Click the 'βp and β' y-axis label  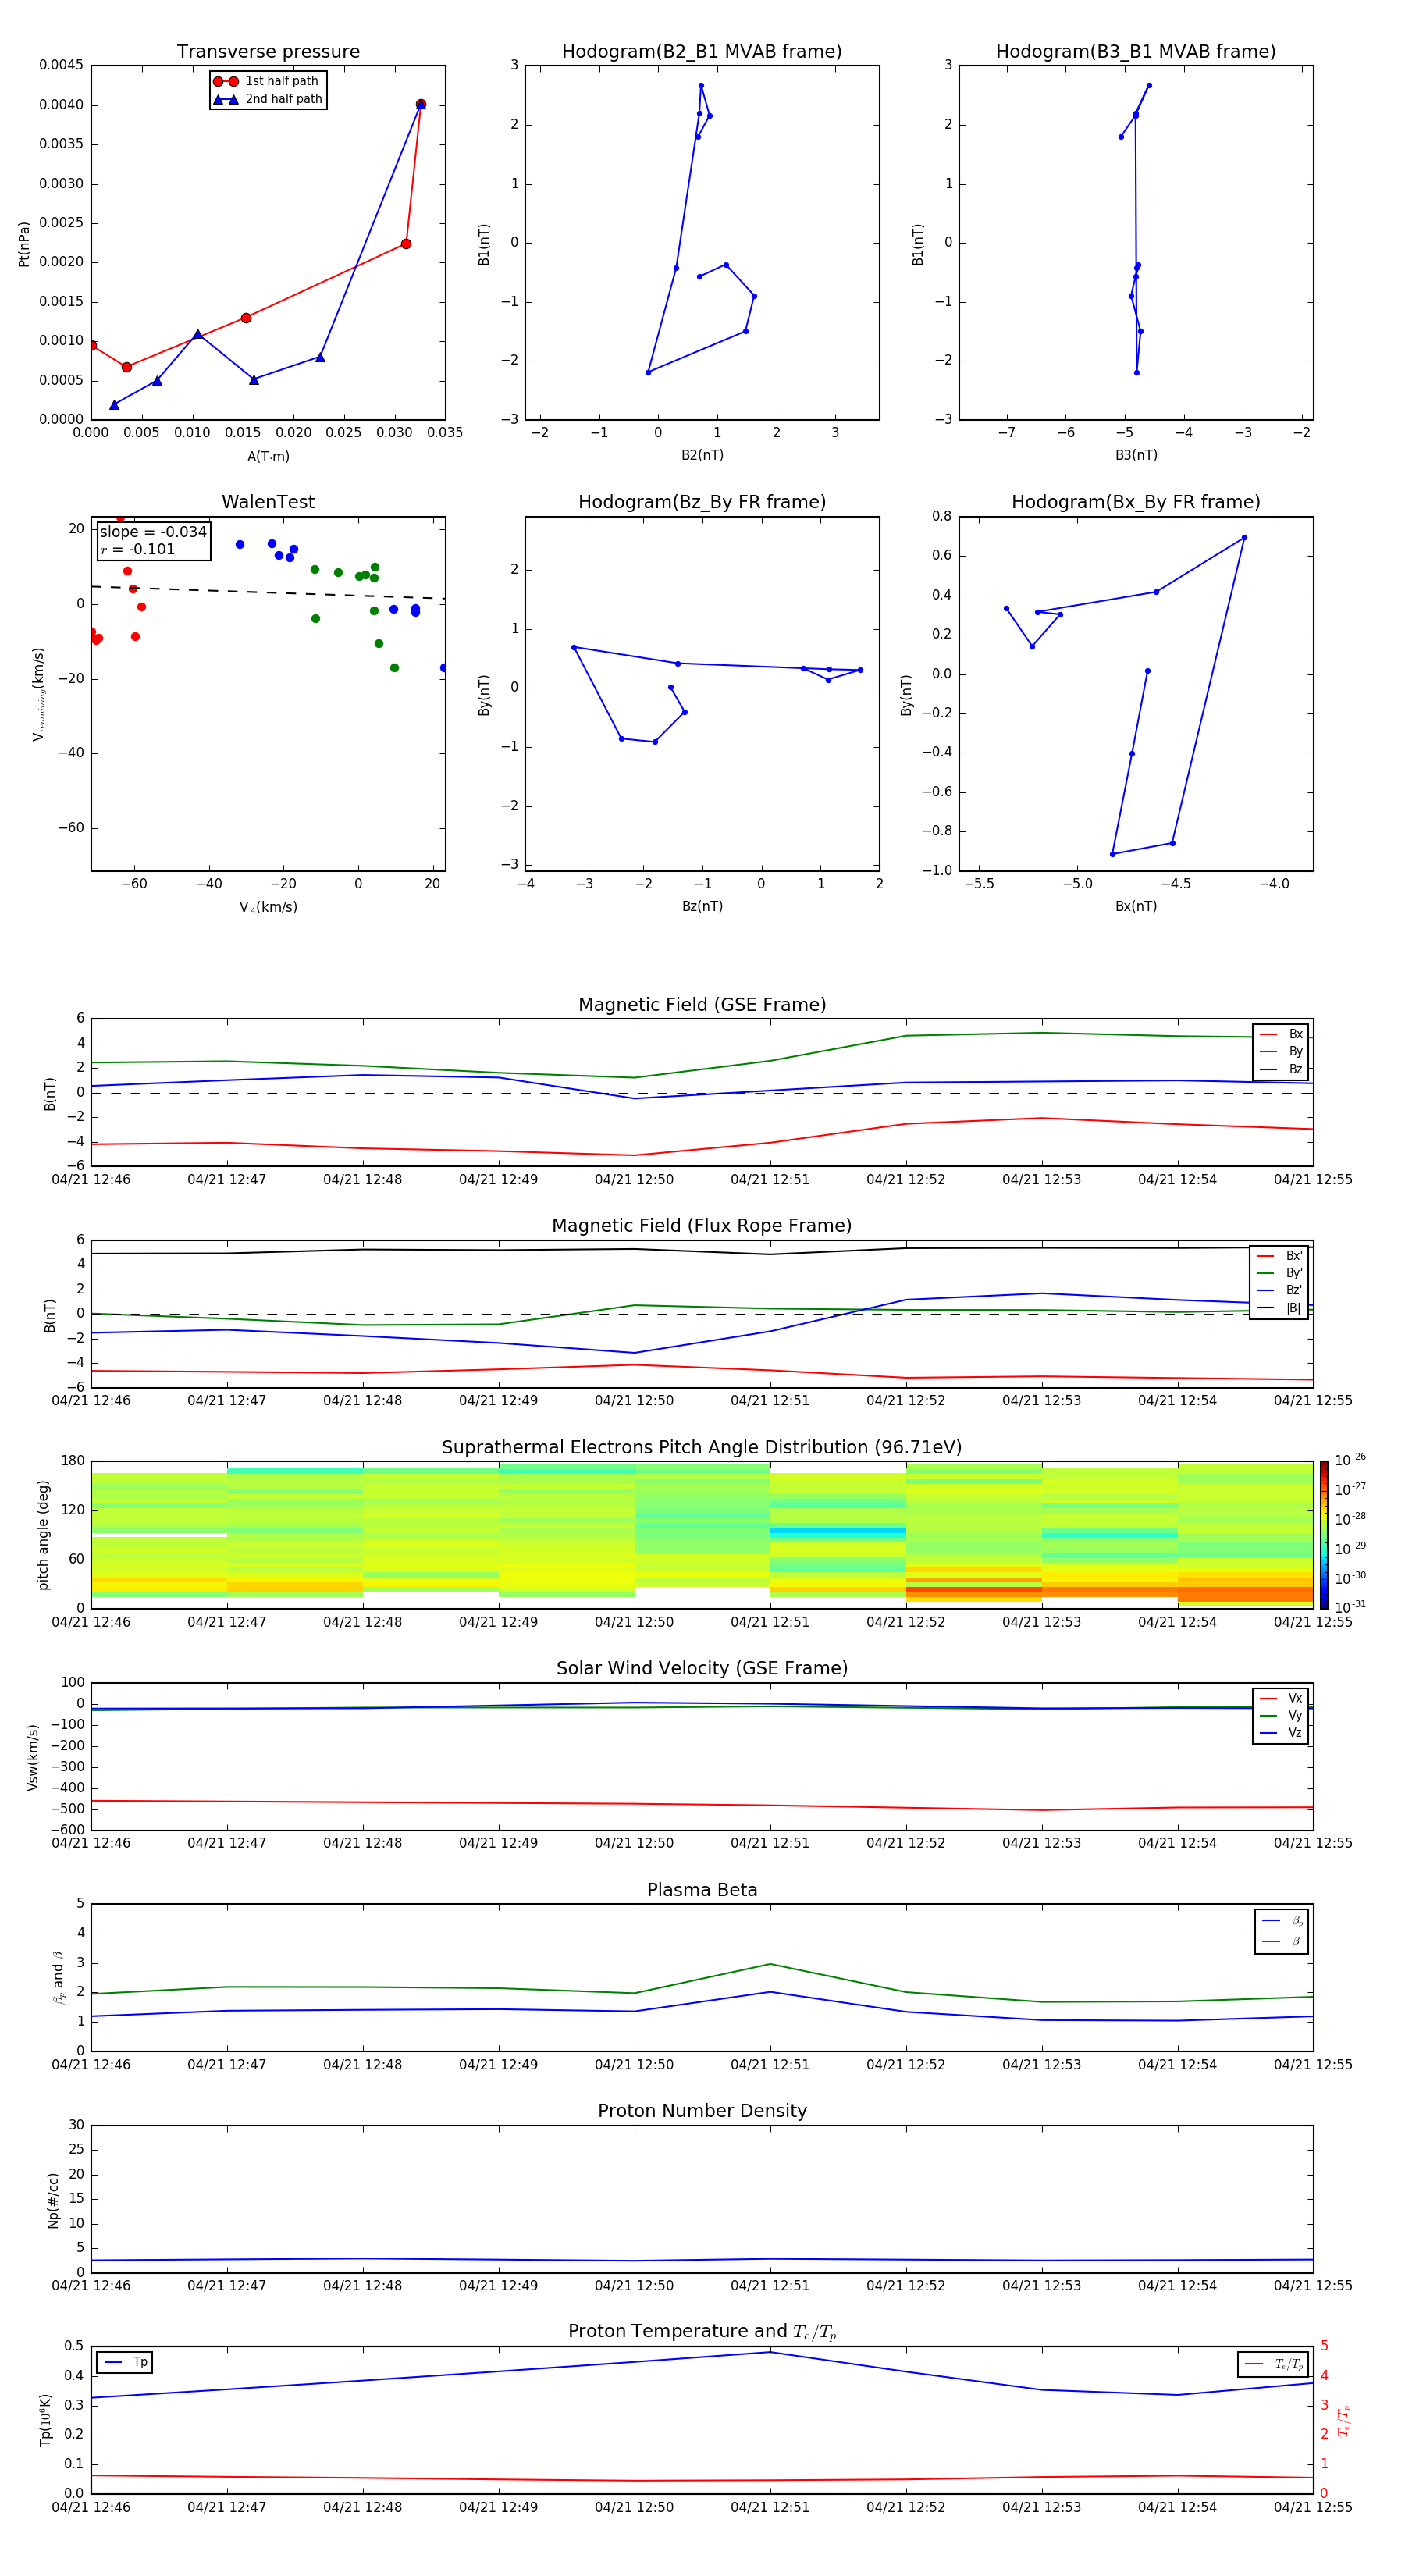click(58, 1977)
